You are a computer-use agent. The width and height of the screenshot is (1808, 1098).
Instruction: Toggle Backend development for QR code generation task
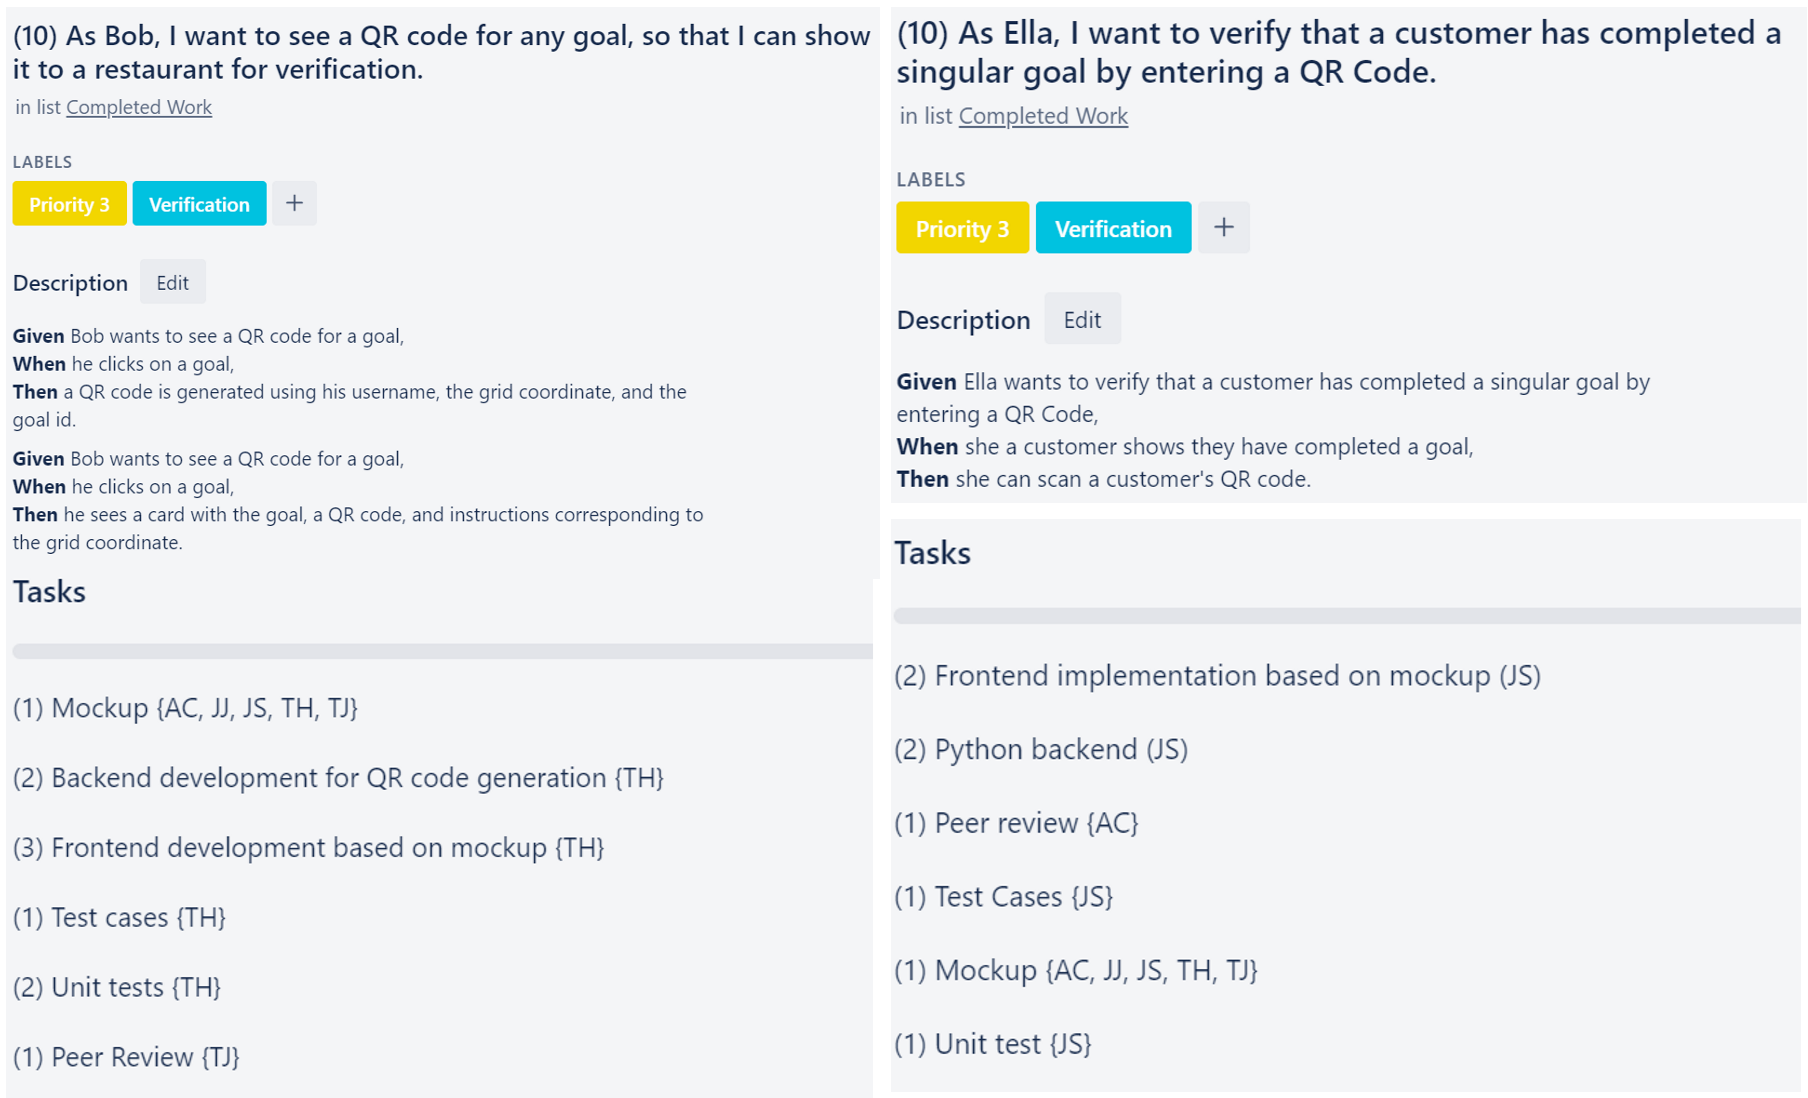point(338,777)
